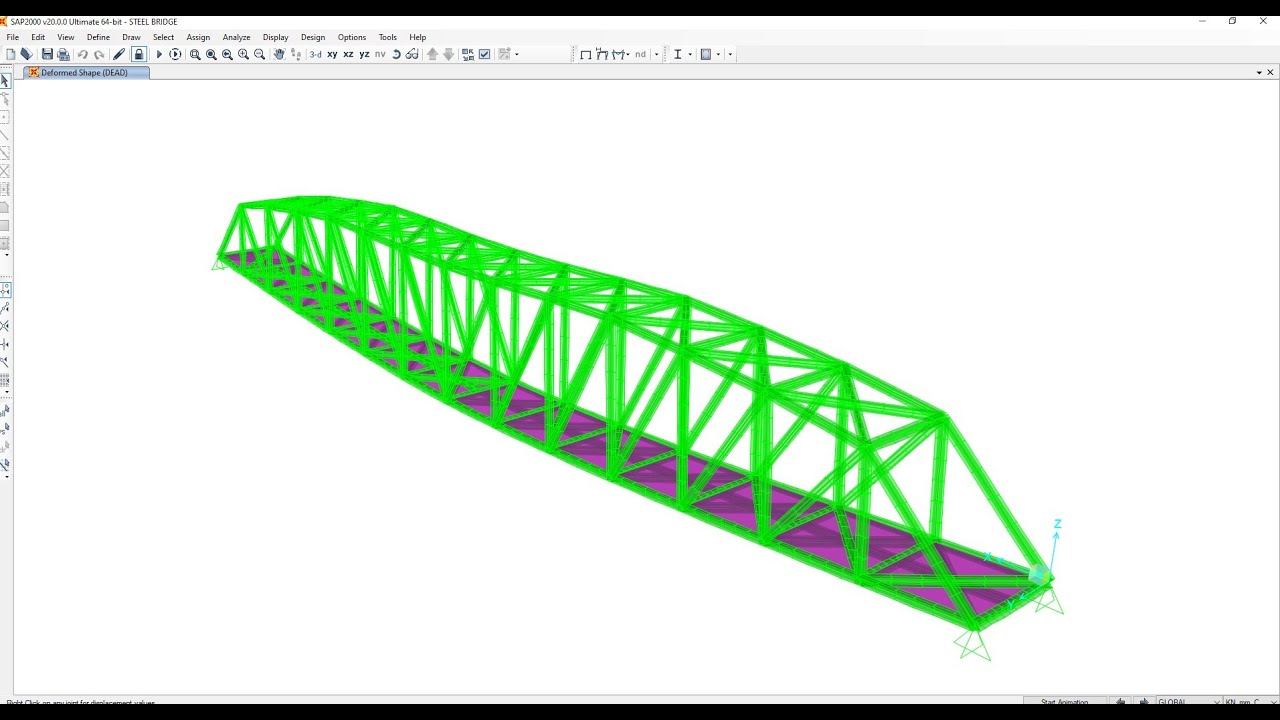Save the model with the disk icon
This screenshot has width=1280, height=720.
47,54
